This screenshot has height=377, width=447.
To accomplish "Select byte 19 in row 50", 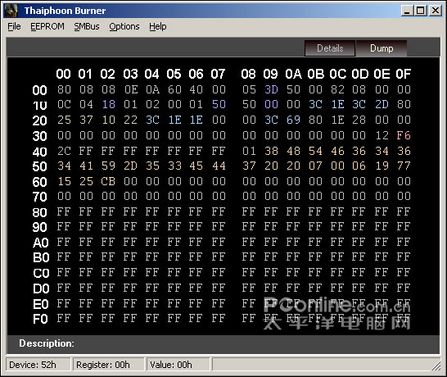I will (382, 166).
